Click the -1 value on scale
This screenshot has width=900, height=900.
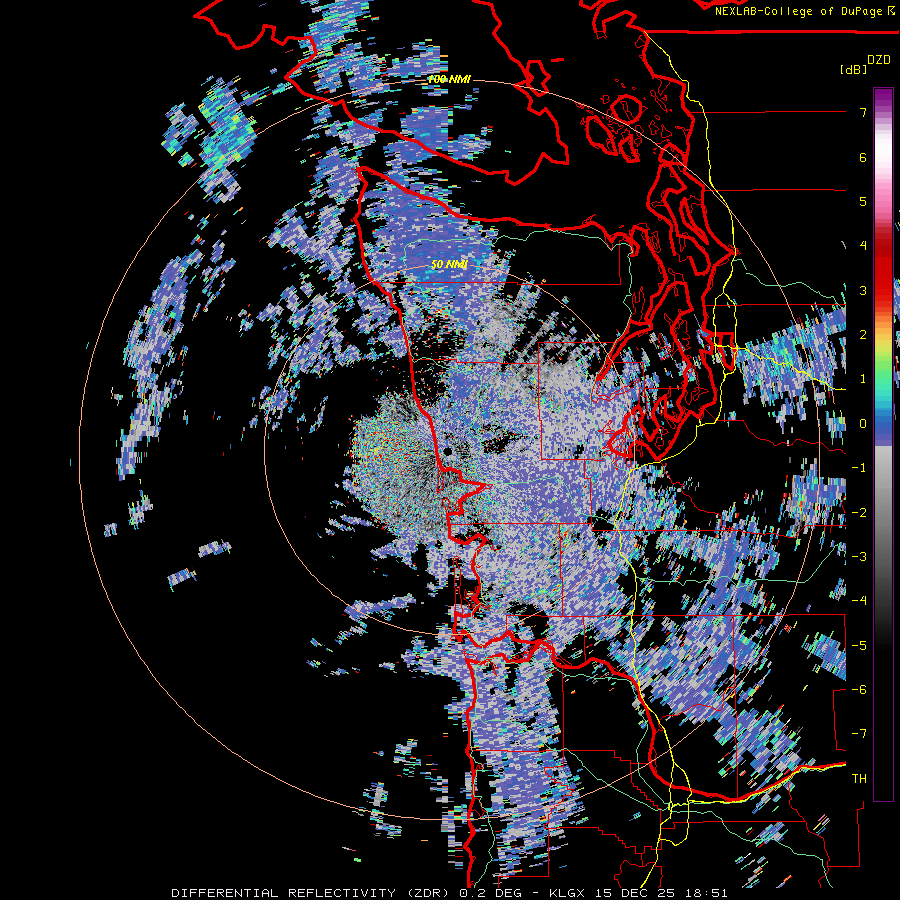(859, 468)
